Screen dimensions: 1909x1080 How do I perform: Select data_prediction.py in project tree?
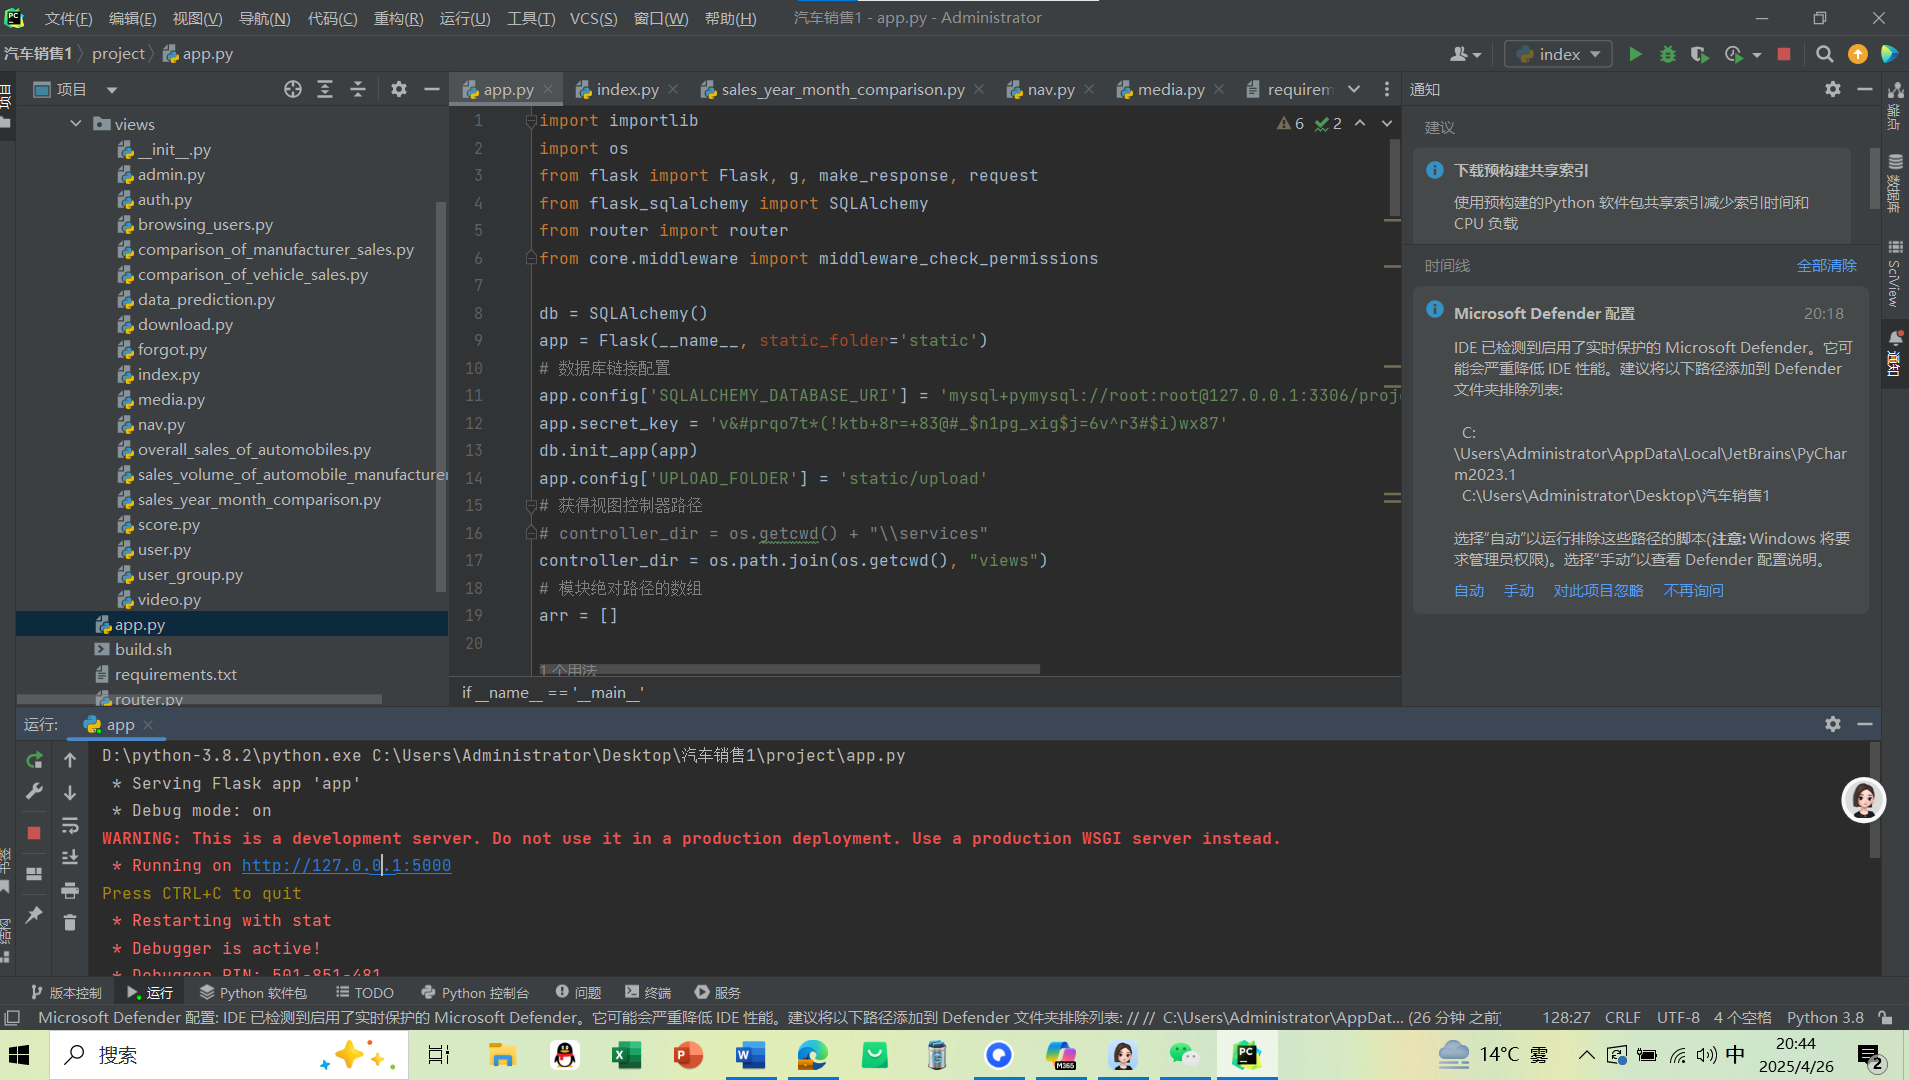tap(206, 299)
